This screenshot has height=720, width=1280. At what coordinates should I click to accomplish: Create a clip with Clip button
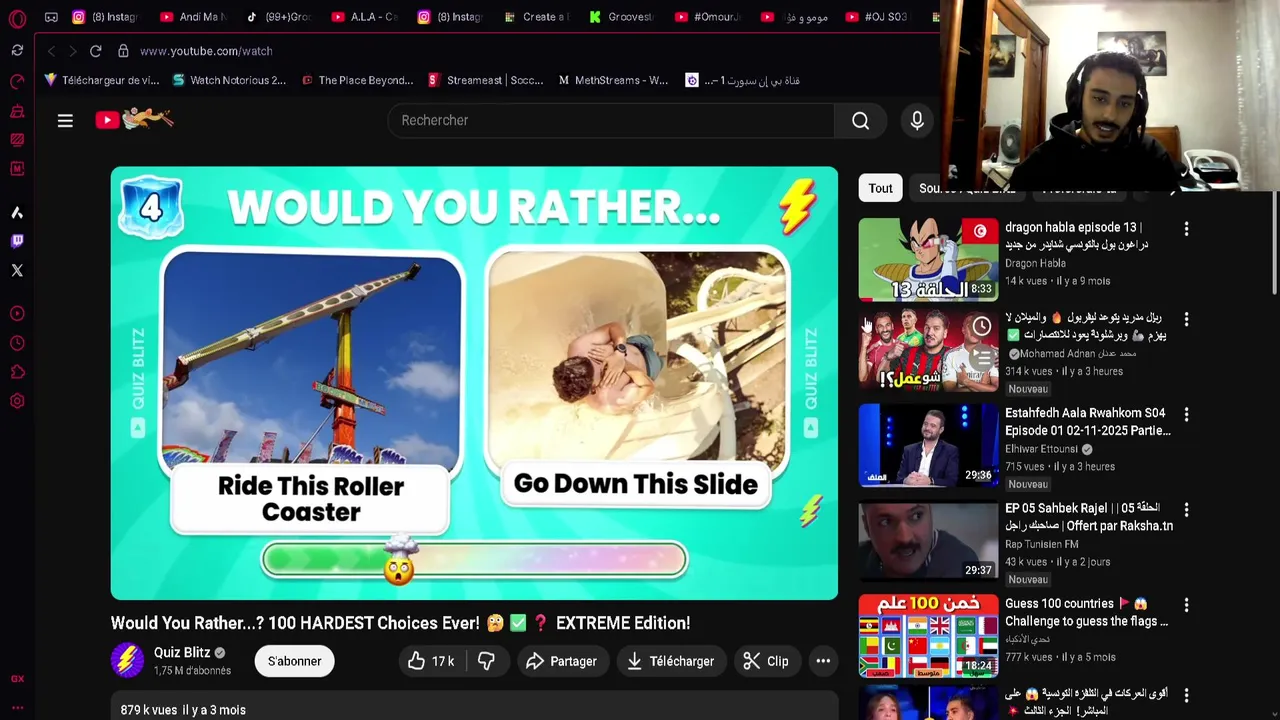pos(766,661)
